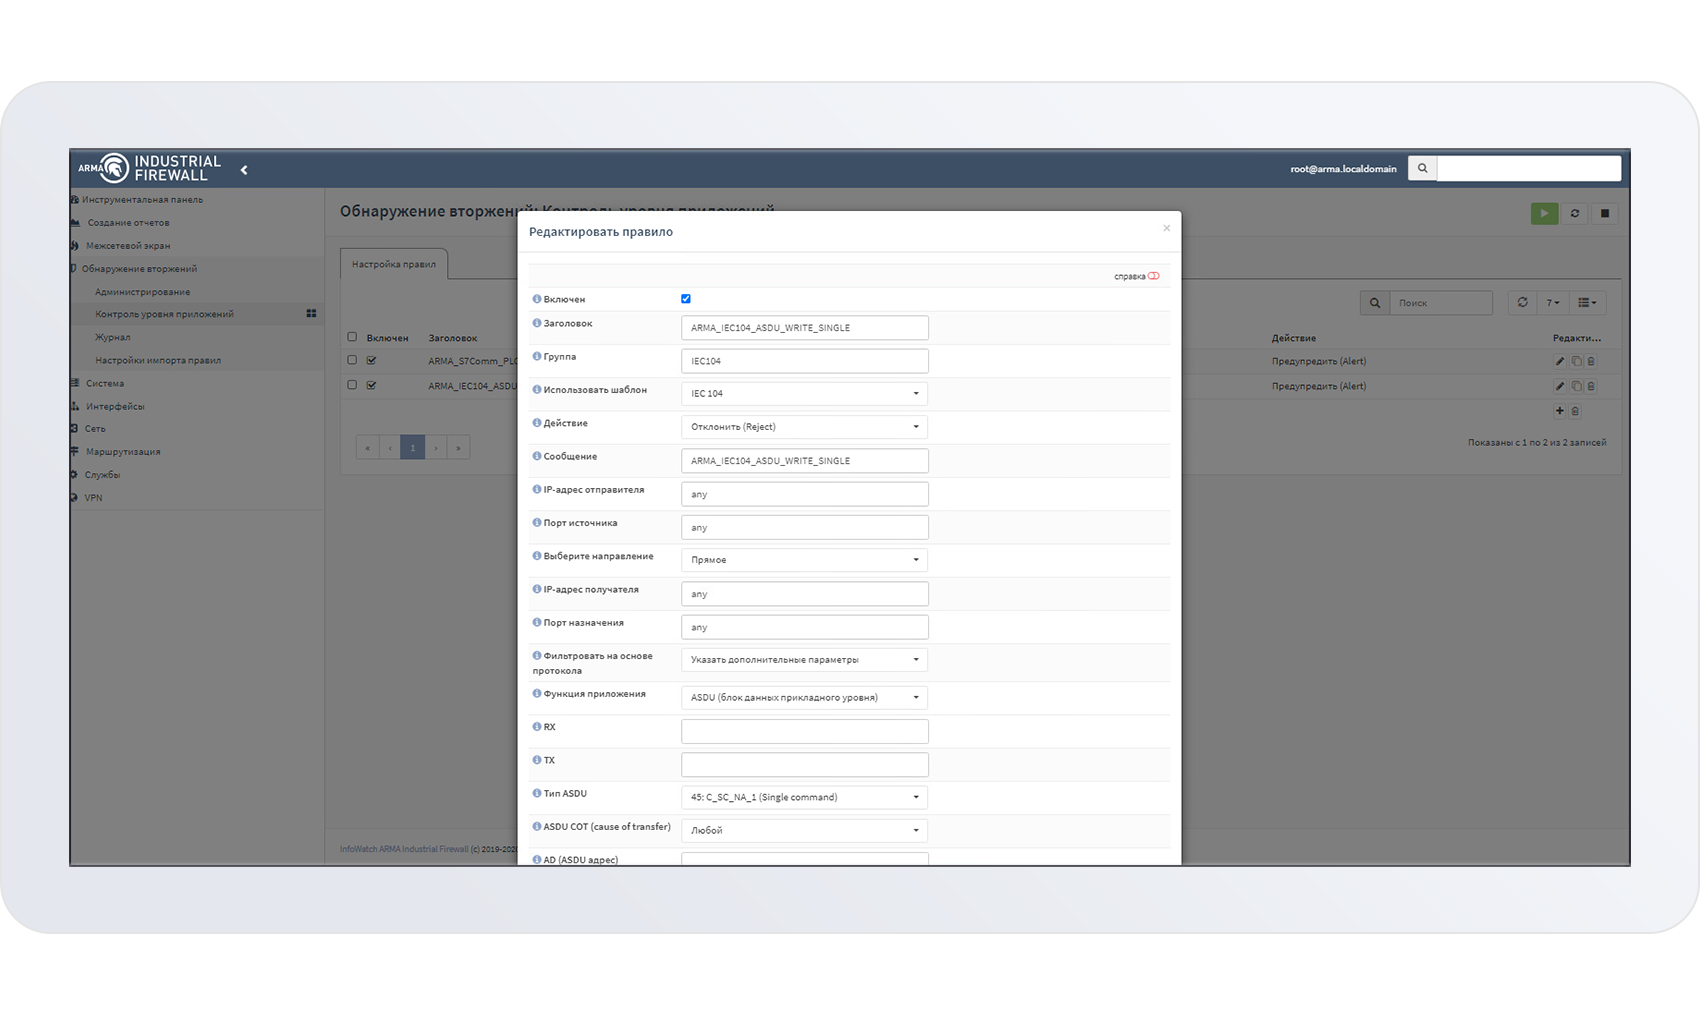
Task: Click the magnifier icon next to Поиск
Action: [1375, 303]
